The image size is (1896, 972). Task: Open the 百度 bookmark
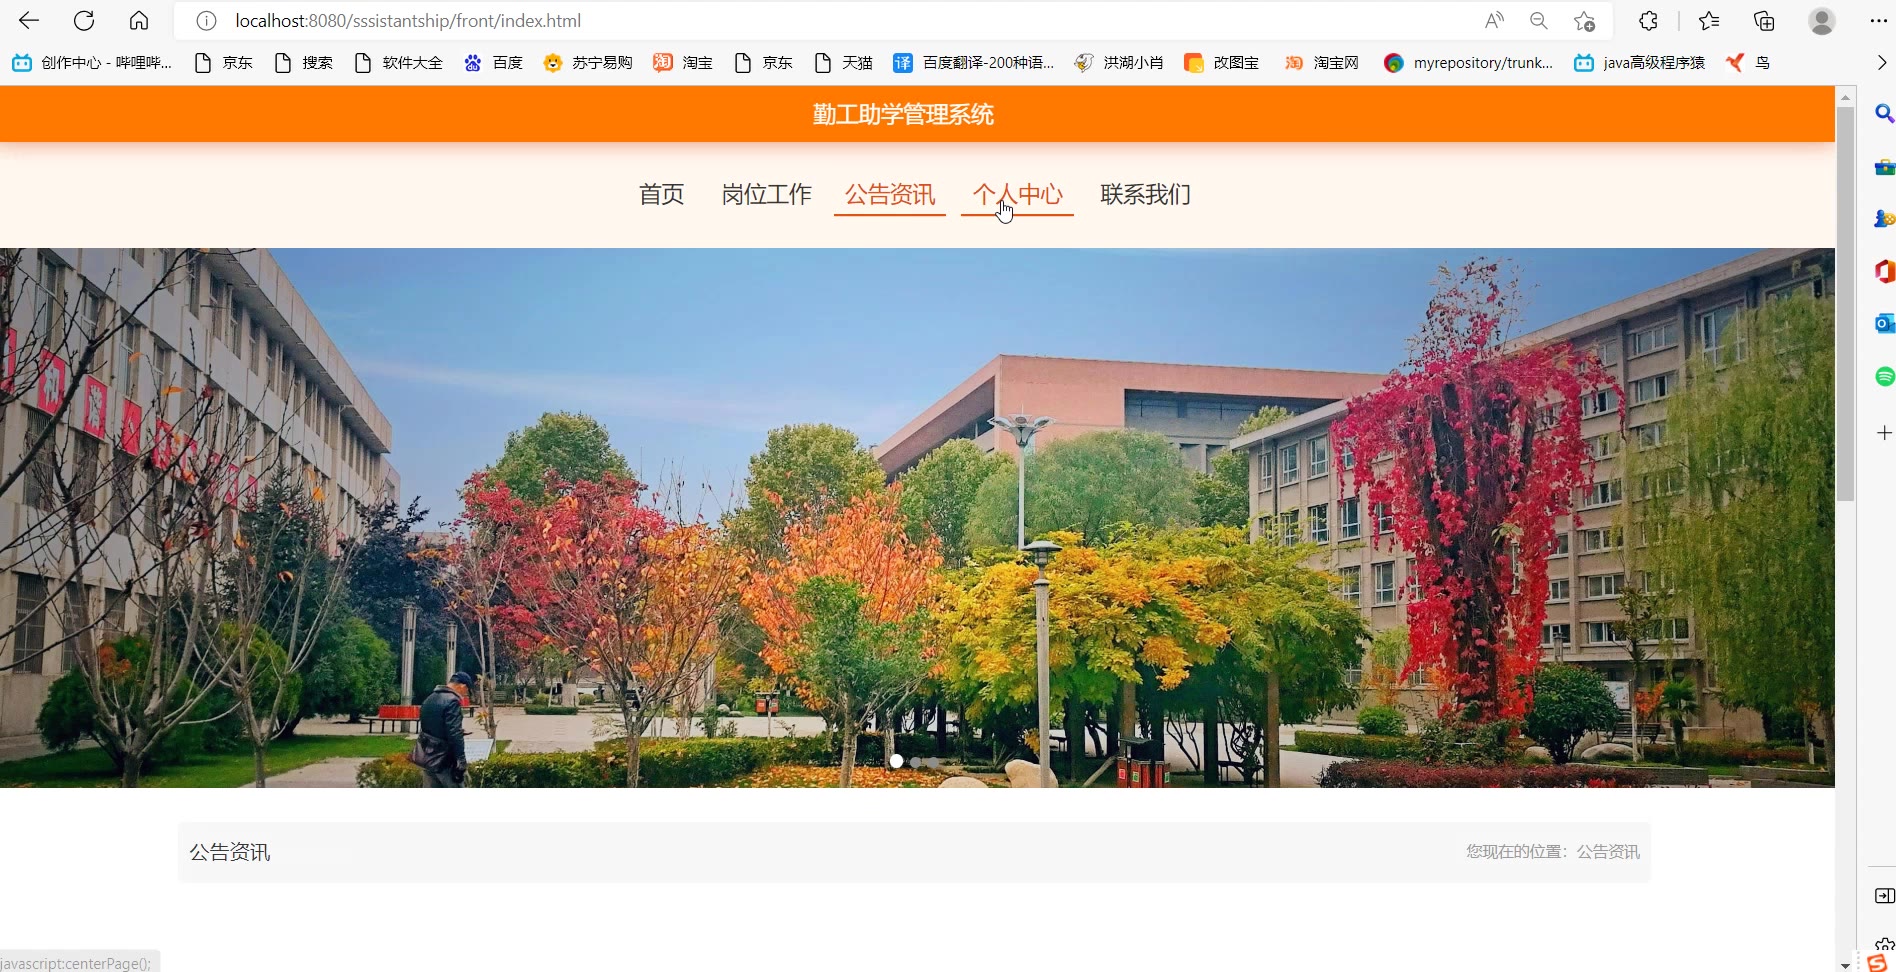(x=494, y=63)
